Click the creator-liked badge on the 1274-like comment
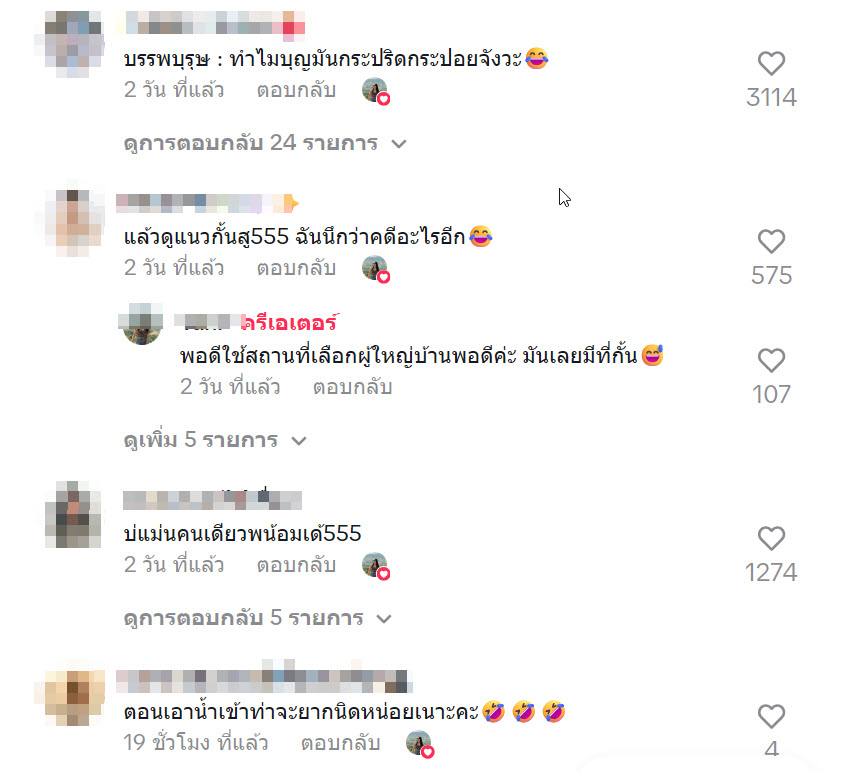Viewport: 841px width, 771px height. [x=376, y=566]
